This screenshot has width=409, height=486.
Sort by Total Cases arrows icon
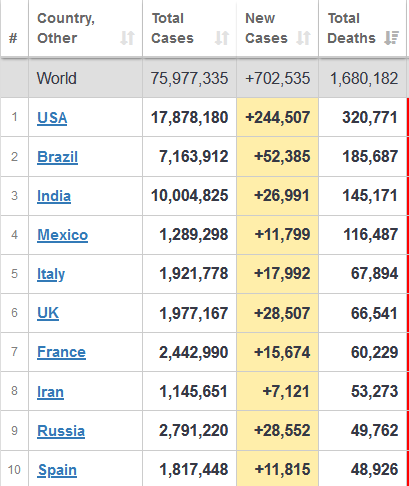click(222, 38)
